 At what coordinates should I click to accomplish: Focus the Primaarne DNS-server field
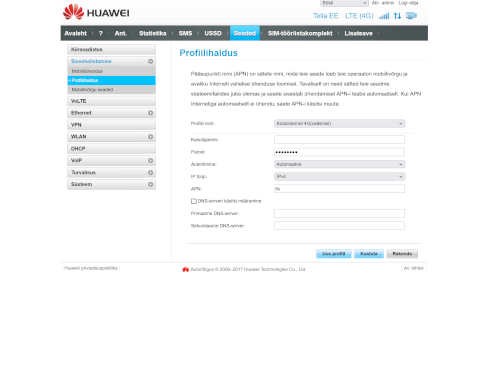point(339,214)
